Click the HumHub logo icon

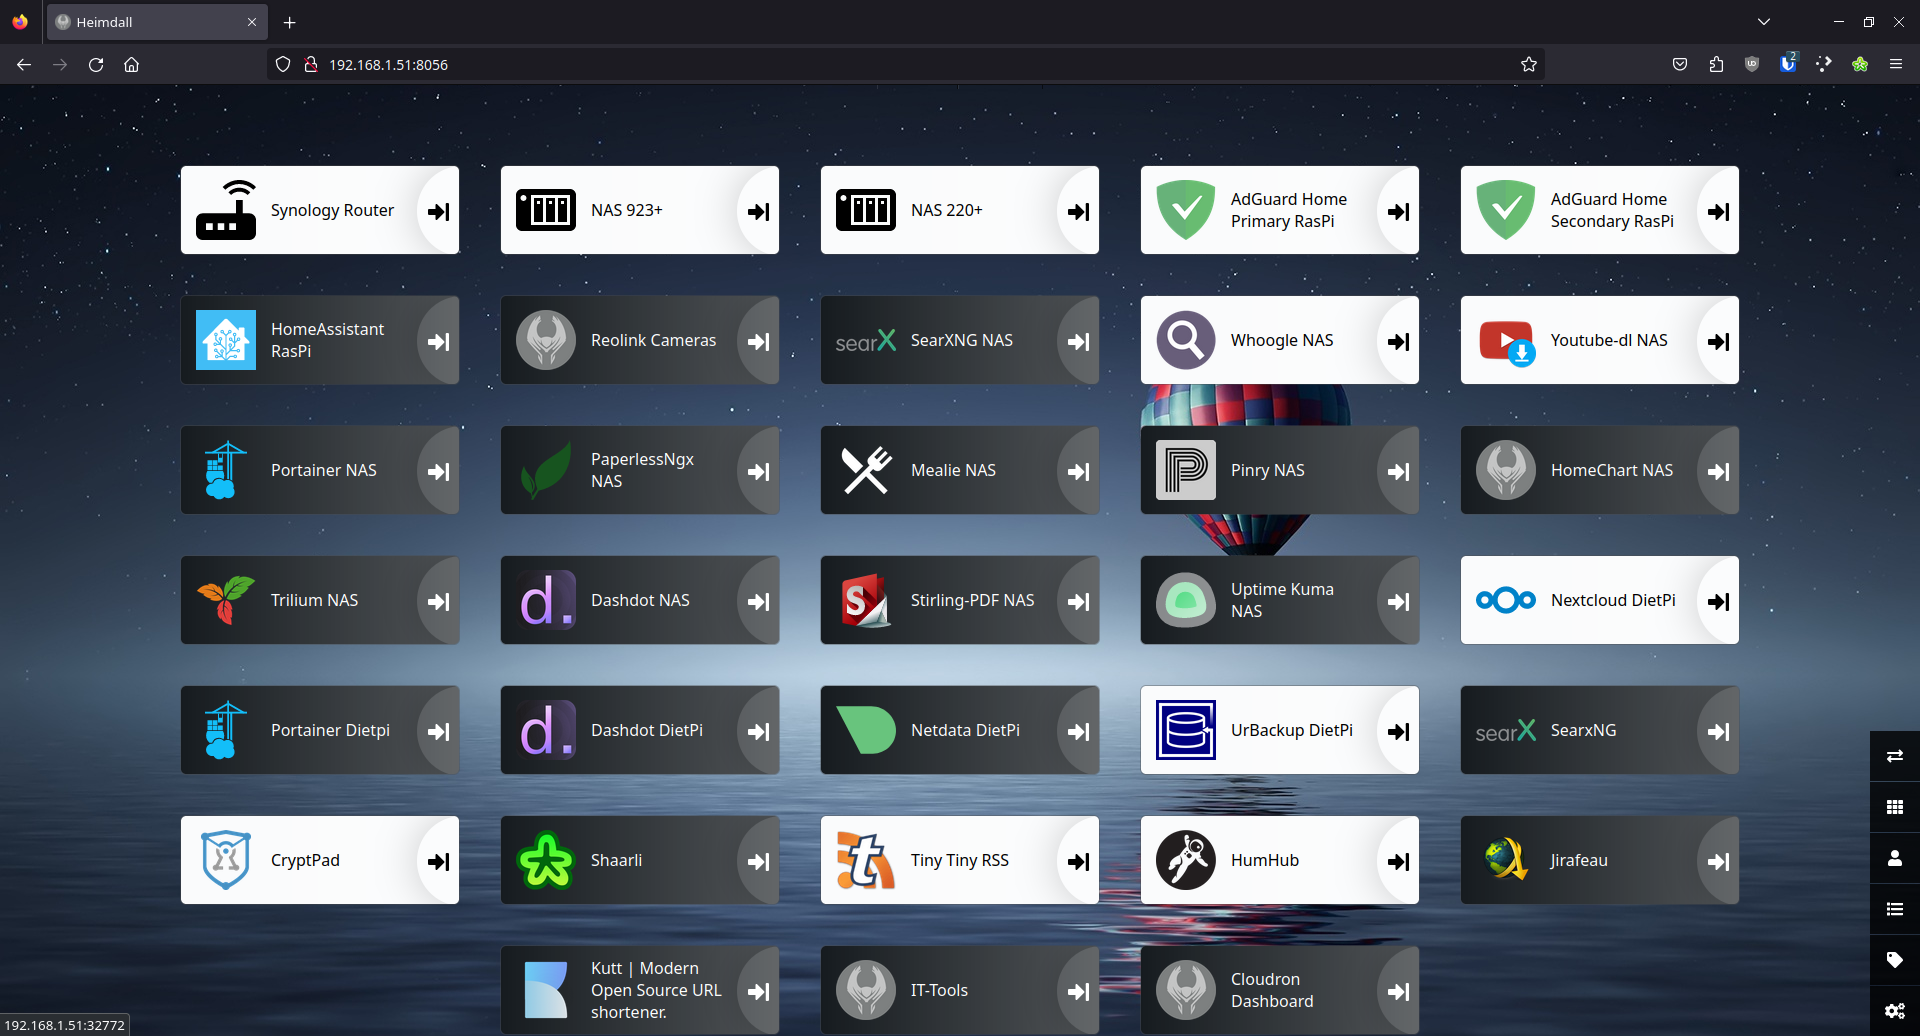(1186, 860)
